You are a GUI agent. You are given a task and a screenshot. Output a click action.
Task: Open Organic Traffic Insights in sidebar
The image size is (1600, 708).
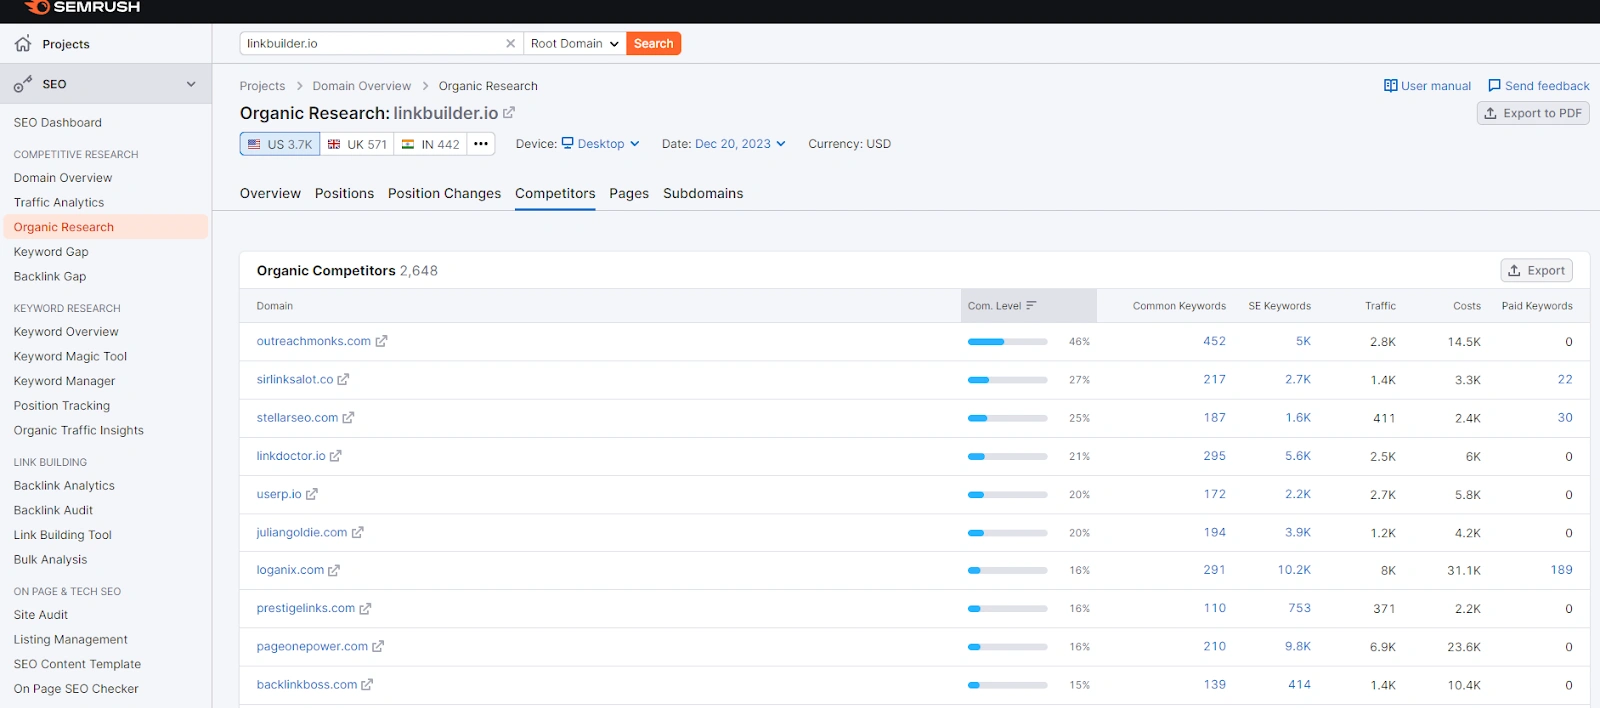79,431
